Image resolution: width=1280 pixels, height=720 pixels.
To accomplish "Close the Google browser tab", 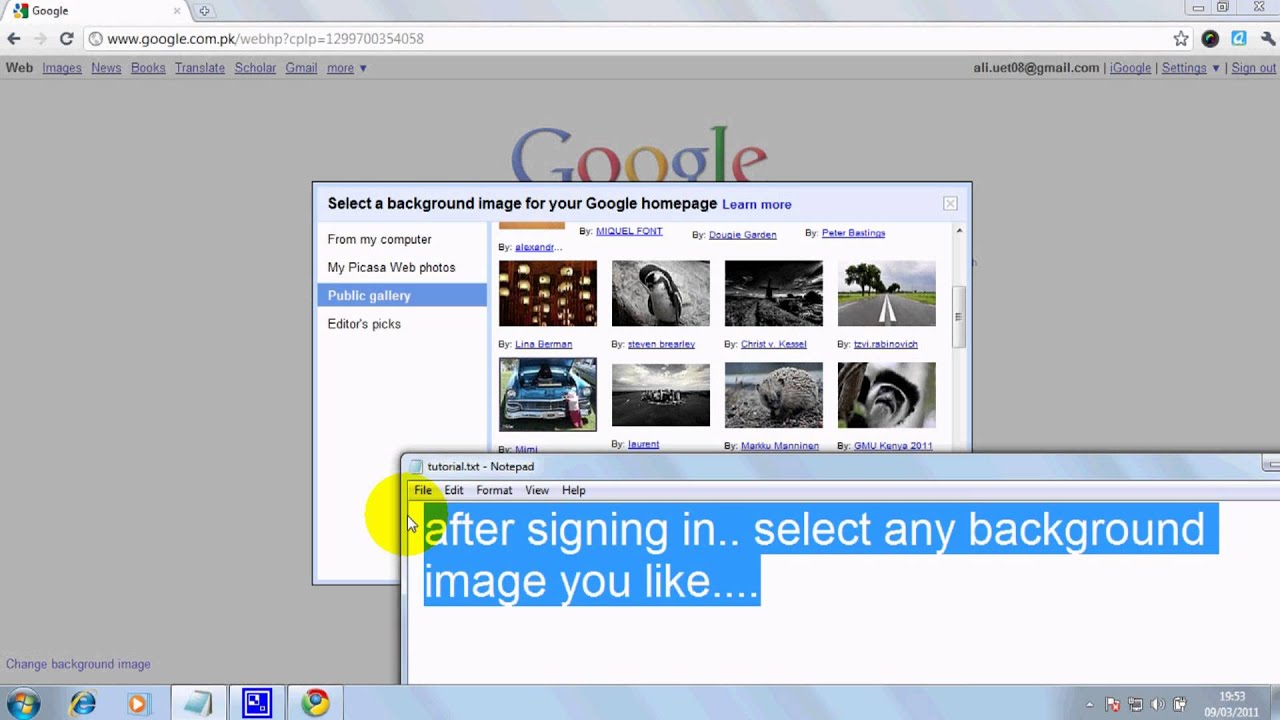I will point(177,11).
